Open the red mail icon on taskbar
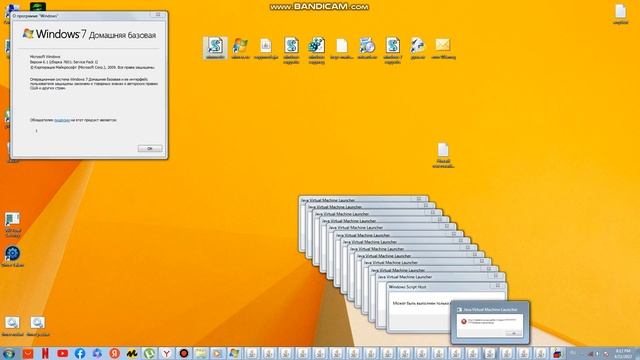The width and height of the screenshot is (640, 360). pyautogui.click(x=28, y=353)
